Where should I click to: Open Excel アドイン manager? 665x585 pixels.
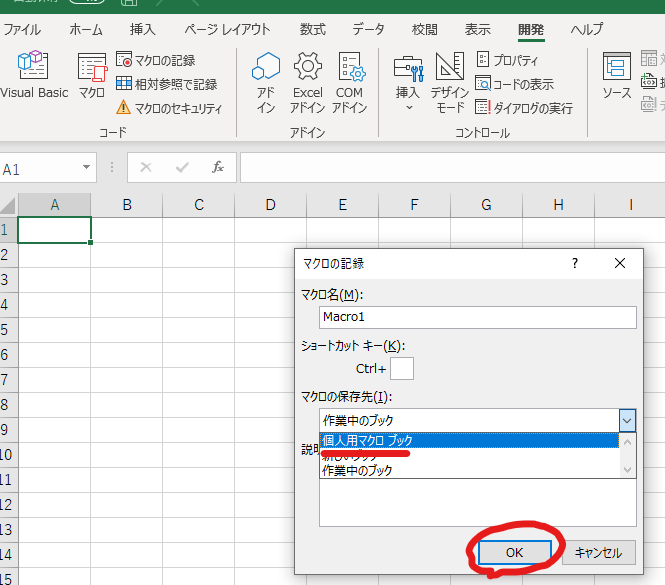(x=307, y=83)
